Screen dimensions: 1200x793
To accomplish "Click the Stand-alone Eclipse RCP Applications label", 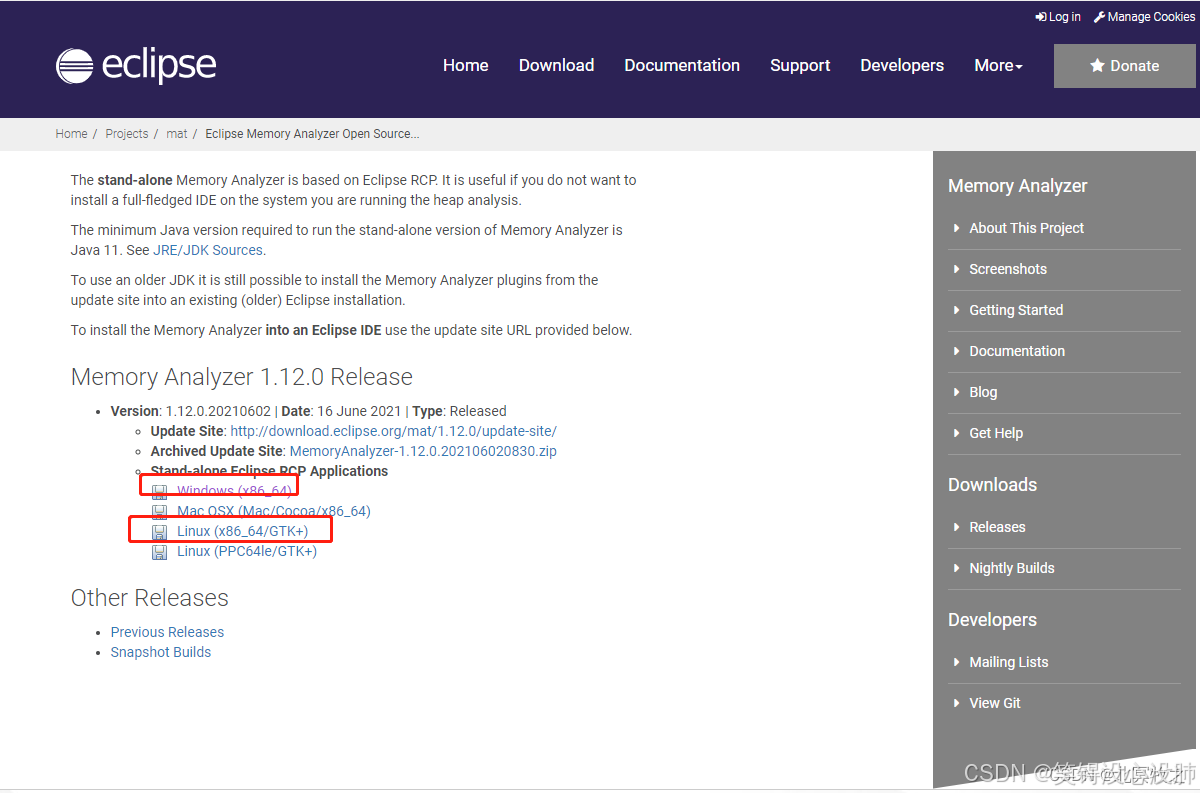I will pyautogui.click(x=269, y=471).
